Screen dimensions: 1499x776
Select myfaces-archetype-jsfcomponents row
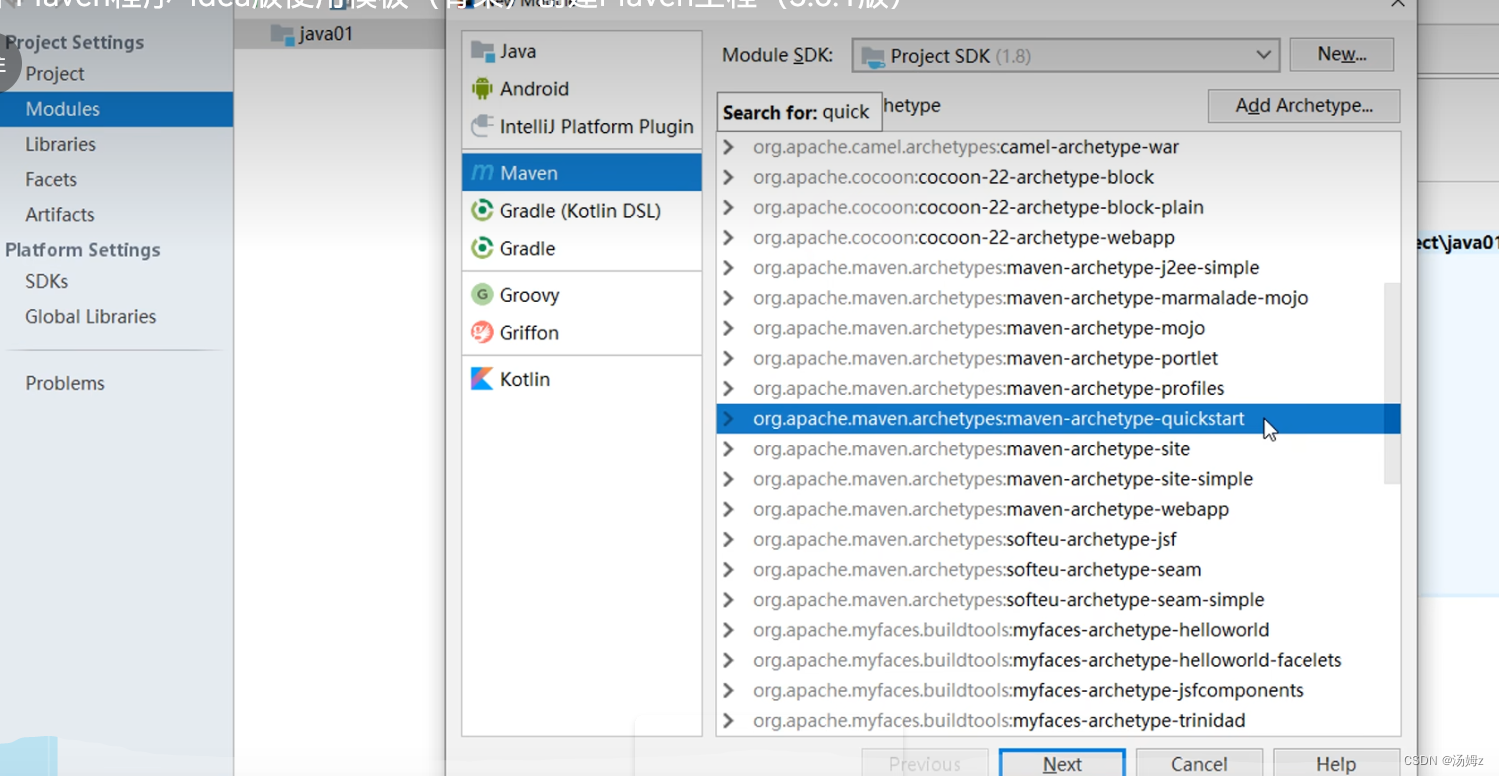tap(1058, 690)
